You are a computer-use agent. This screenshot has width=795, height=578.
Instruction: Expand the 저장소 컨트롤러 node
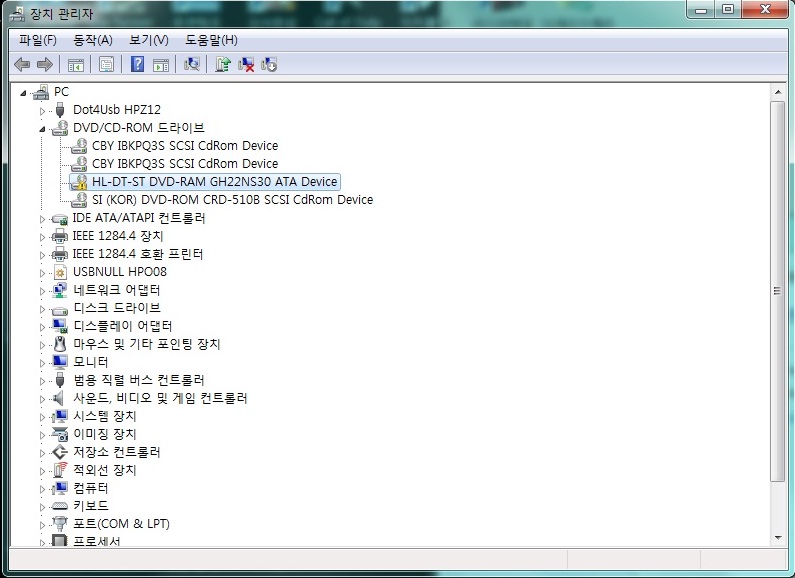click(43, 453)
